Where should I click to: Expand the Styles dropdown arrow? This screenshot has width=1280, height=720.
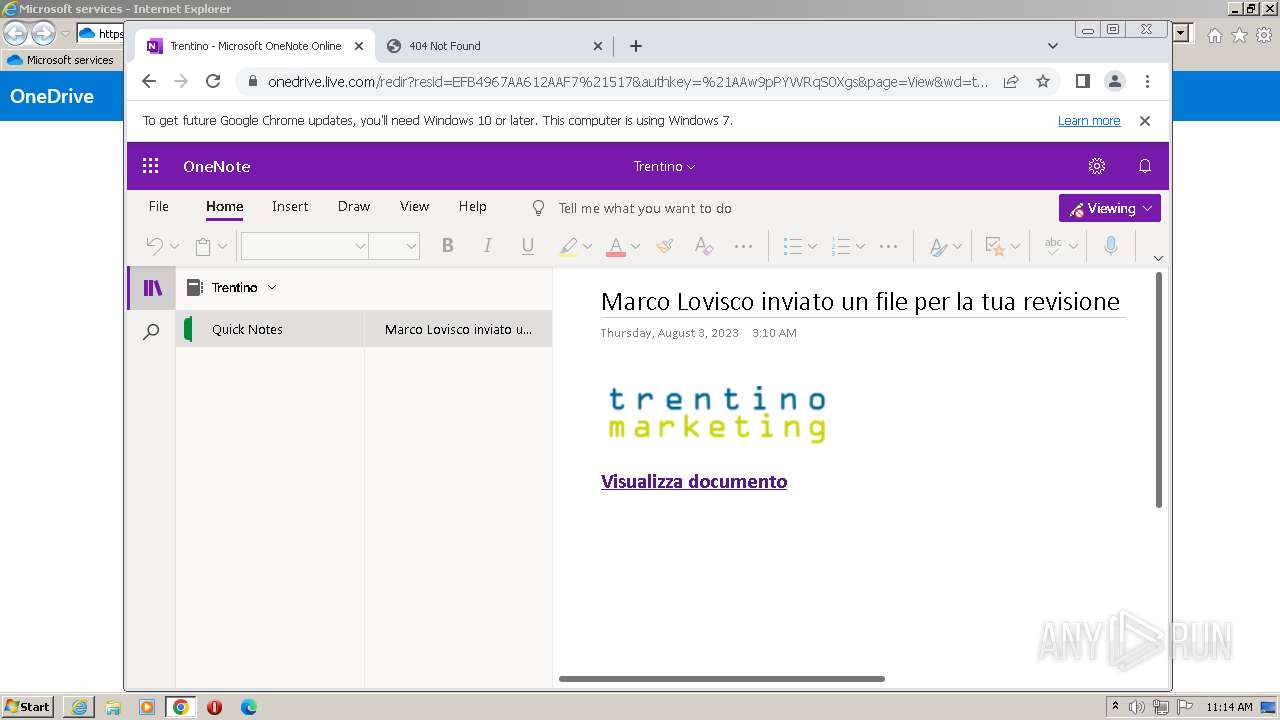pos(957,246)
